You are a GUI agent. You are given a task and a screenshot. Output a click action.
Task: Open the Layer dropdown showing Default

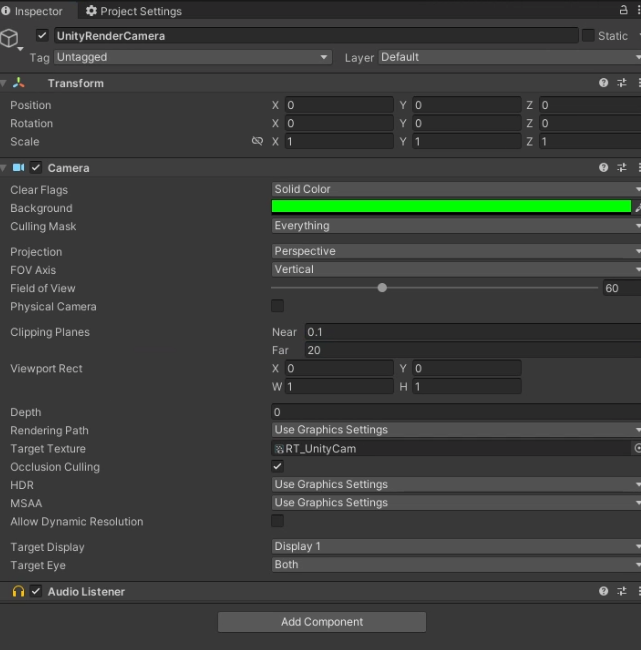[x=510, y=57]
